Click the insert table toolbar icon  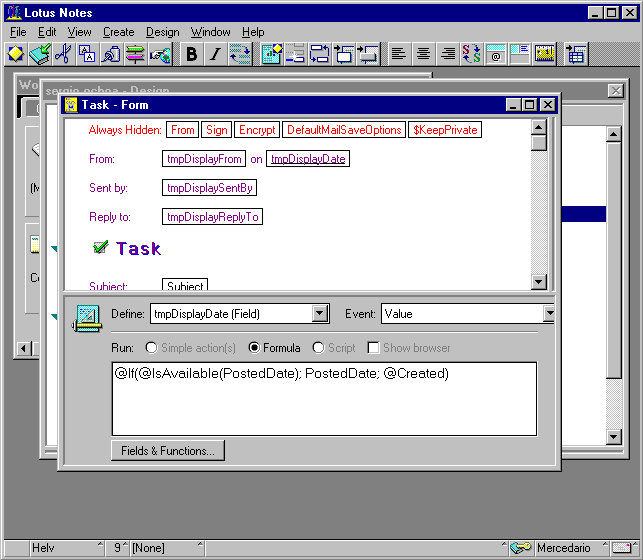tap(576, 54)
